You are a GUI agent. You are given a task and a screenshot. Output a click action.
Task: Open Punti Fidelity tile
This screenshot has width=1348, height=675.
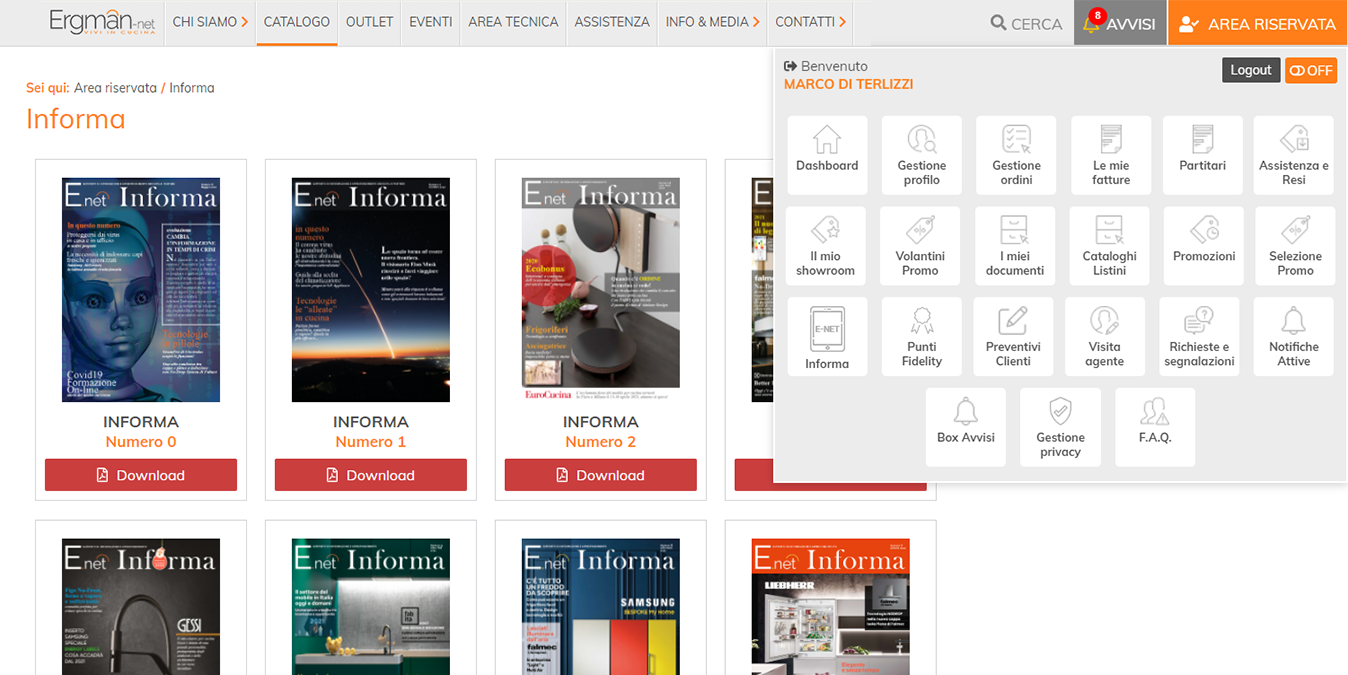click(921, 336)
